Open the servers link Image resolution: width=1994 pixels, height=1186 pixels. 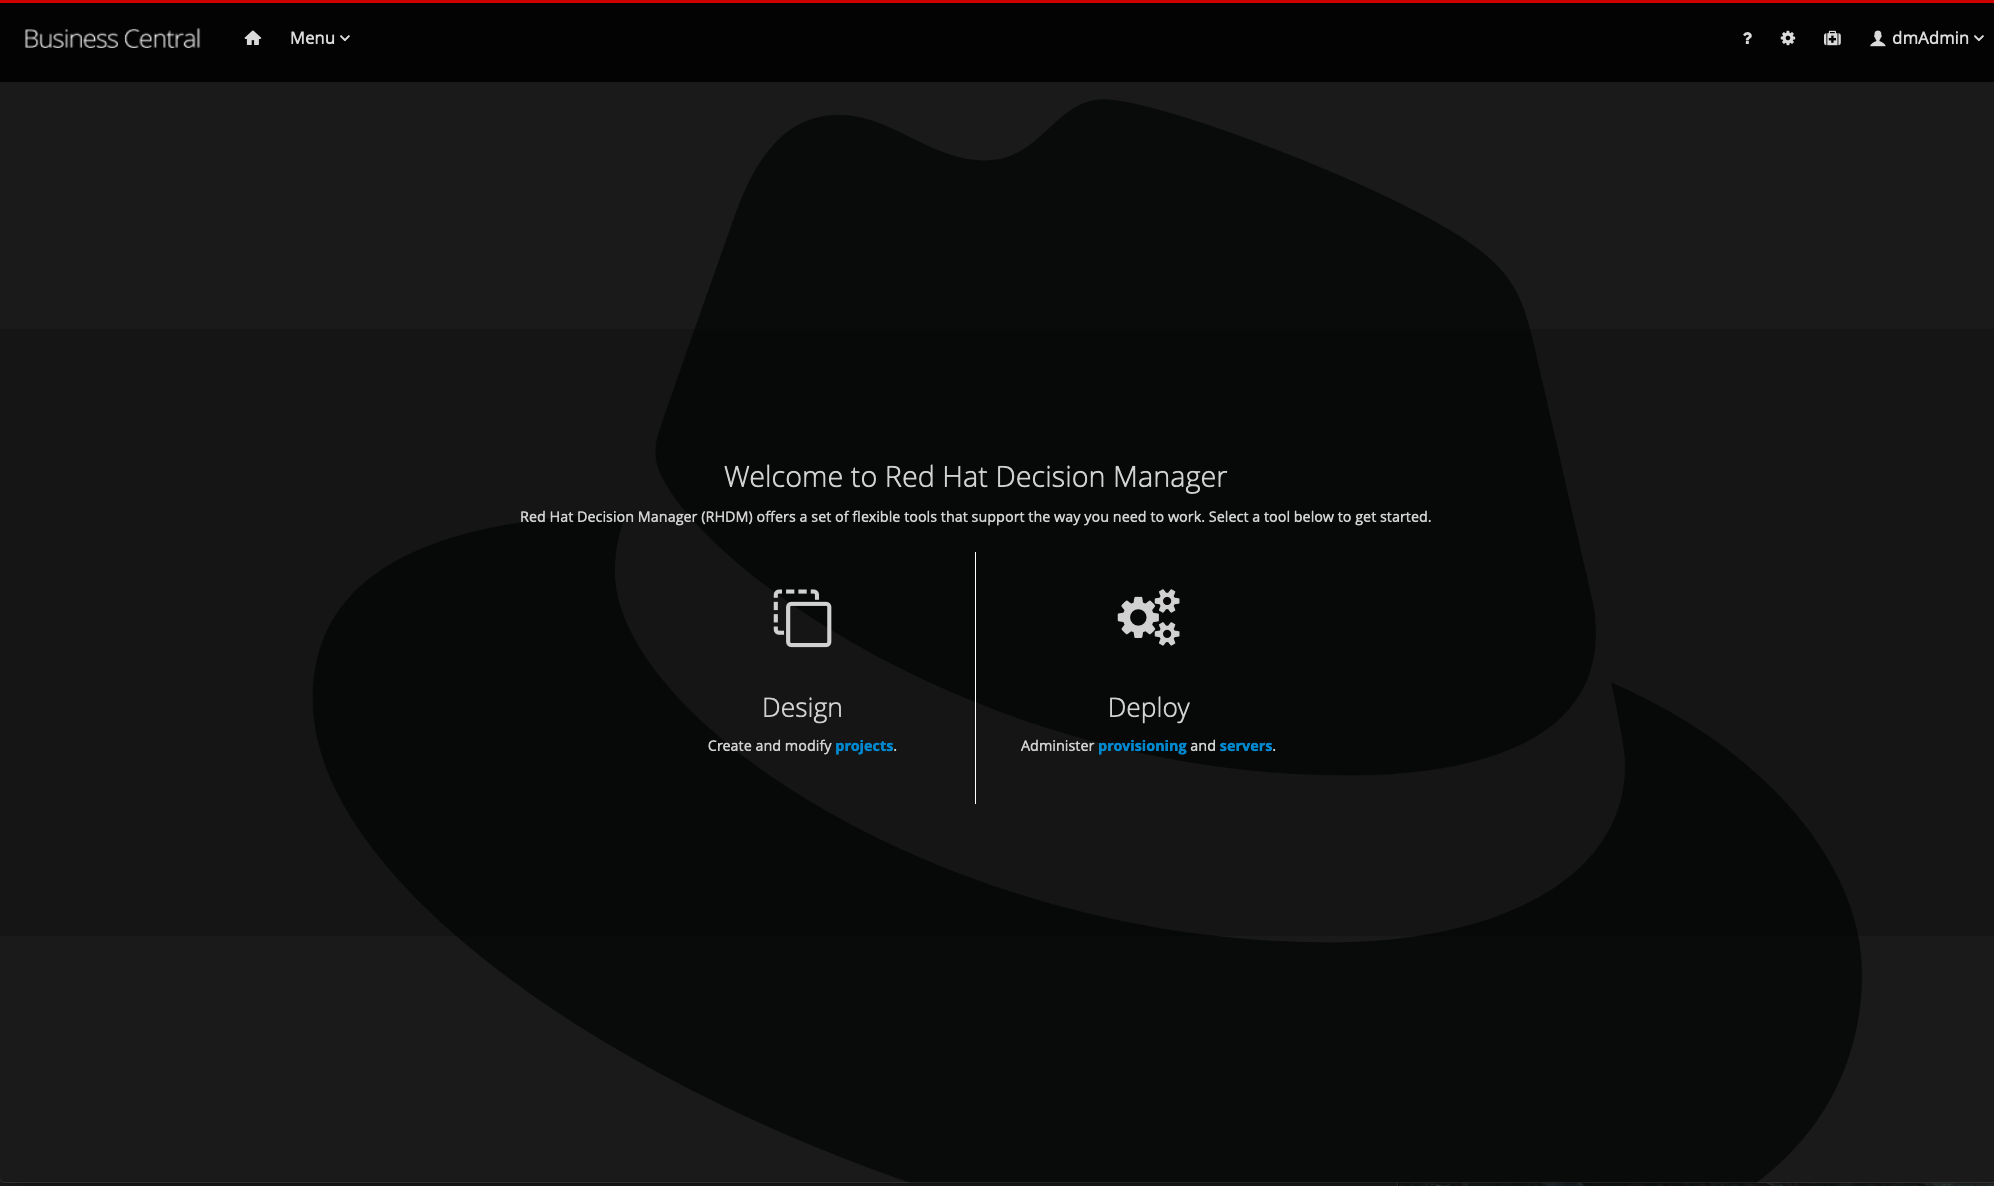(x=1245, y=746)
